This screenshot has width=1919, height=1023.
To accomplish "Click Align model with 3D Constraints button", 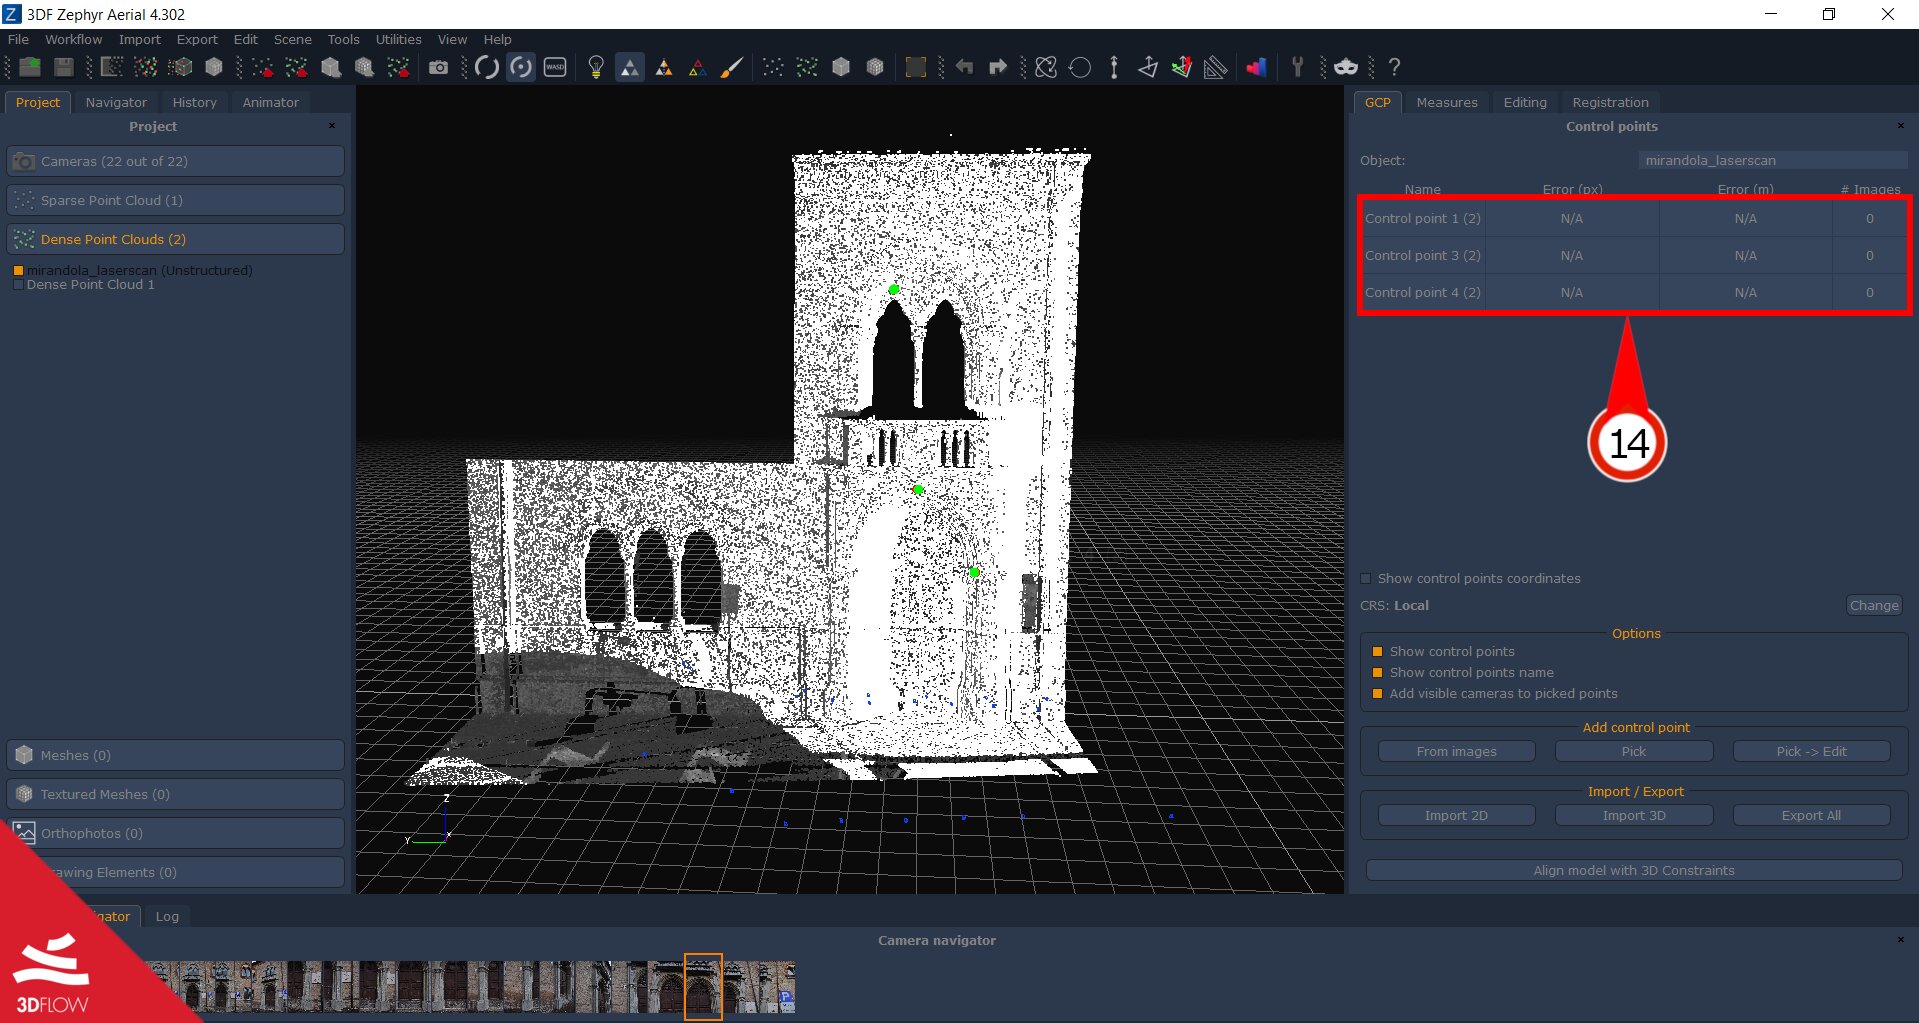I will 1634,870.
